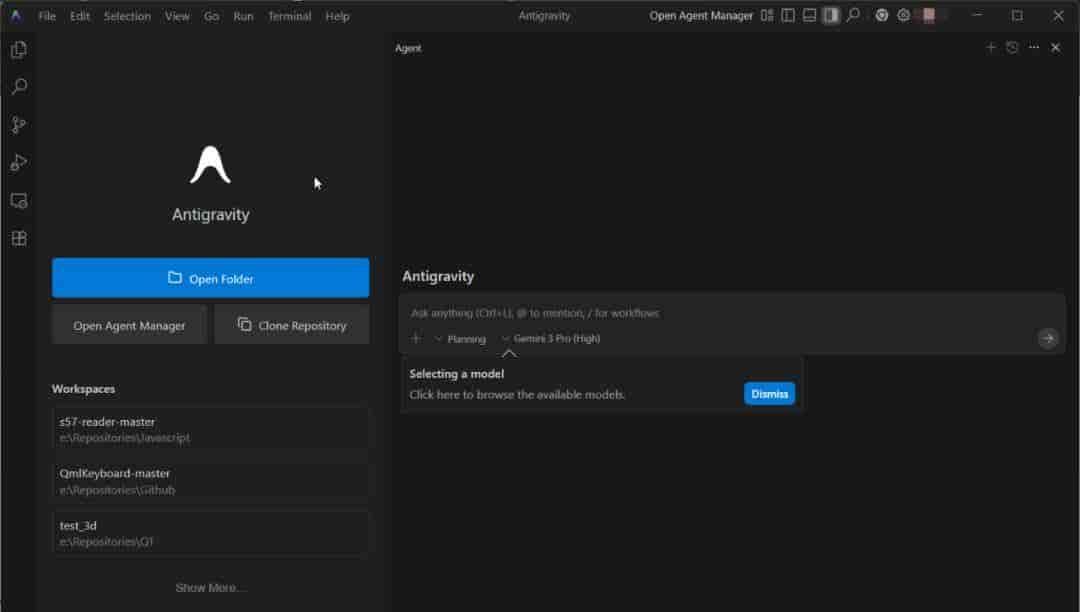This screenshot has width=1080, height=612.
Task: Open the QmlKeyboard-master workspace
Action: tap(209, 481)
